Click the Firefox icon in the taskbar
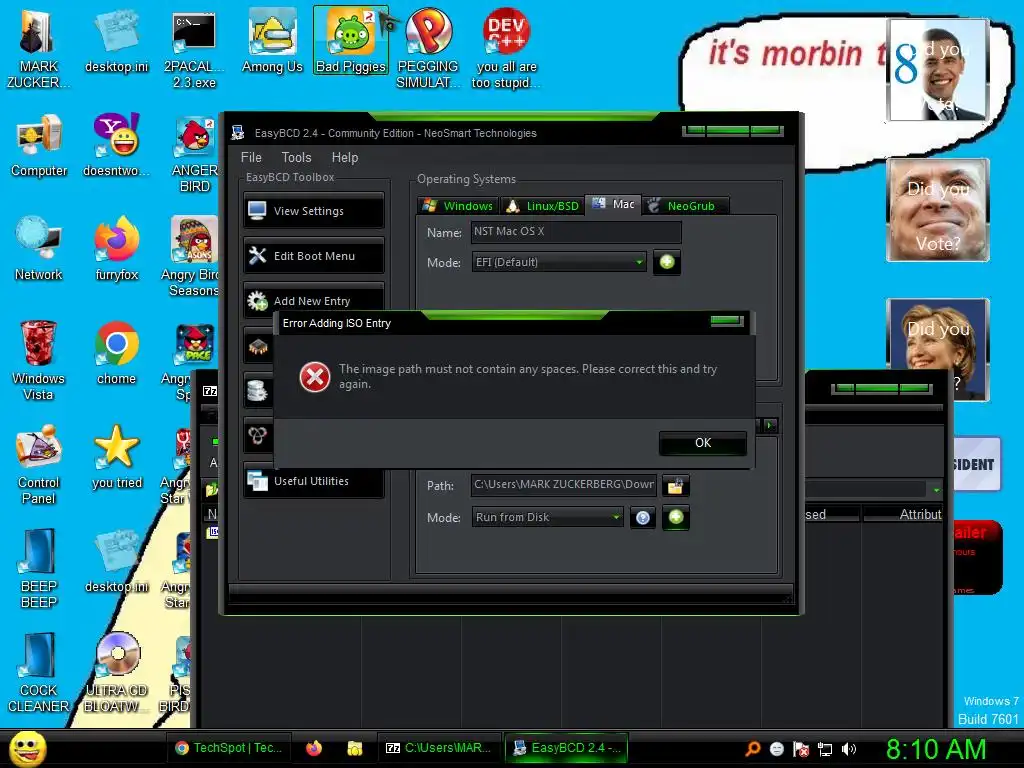The height and width of the screenshot is (768, 1024). (314, 748)
